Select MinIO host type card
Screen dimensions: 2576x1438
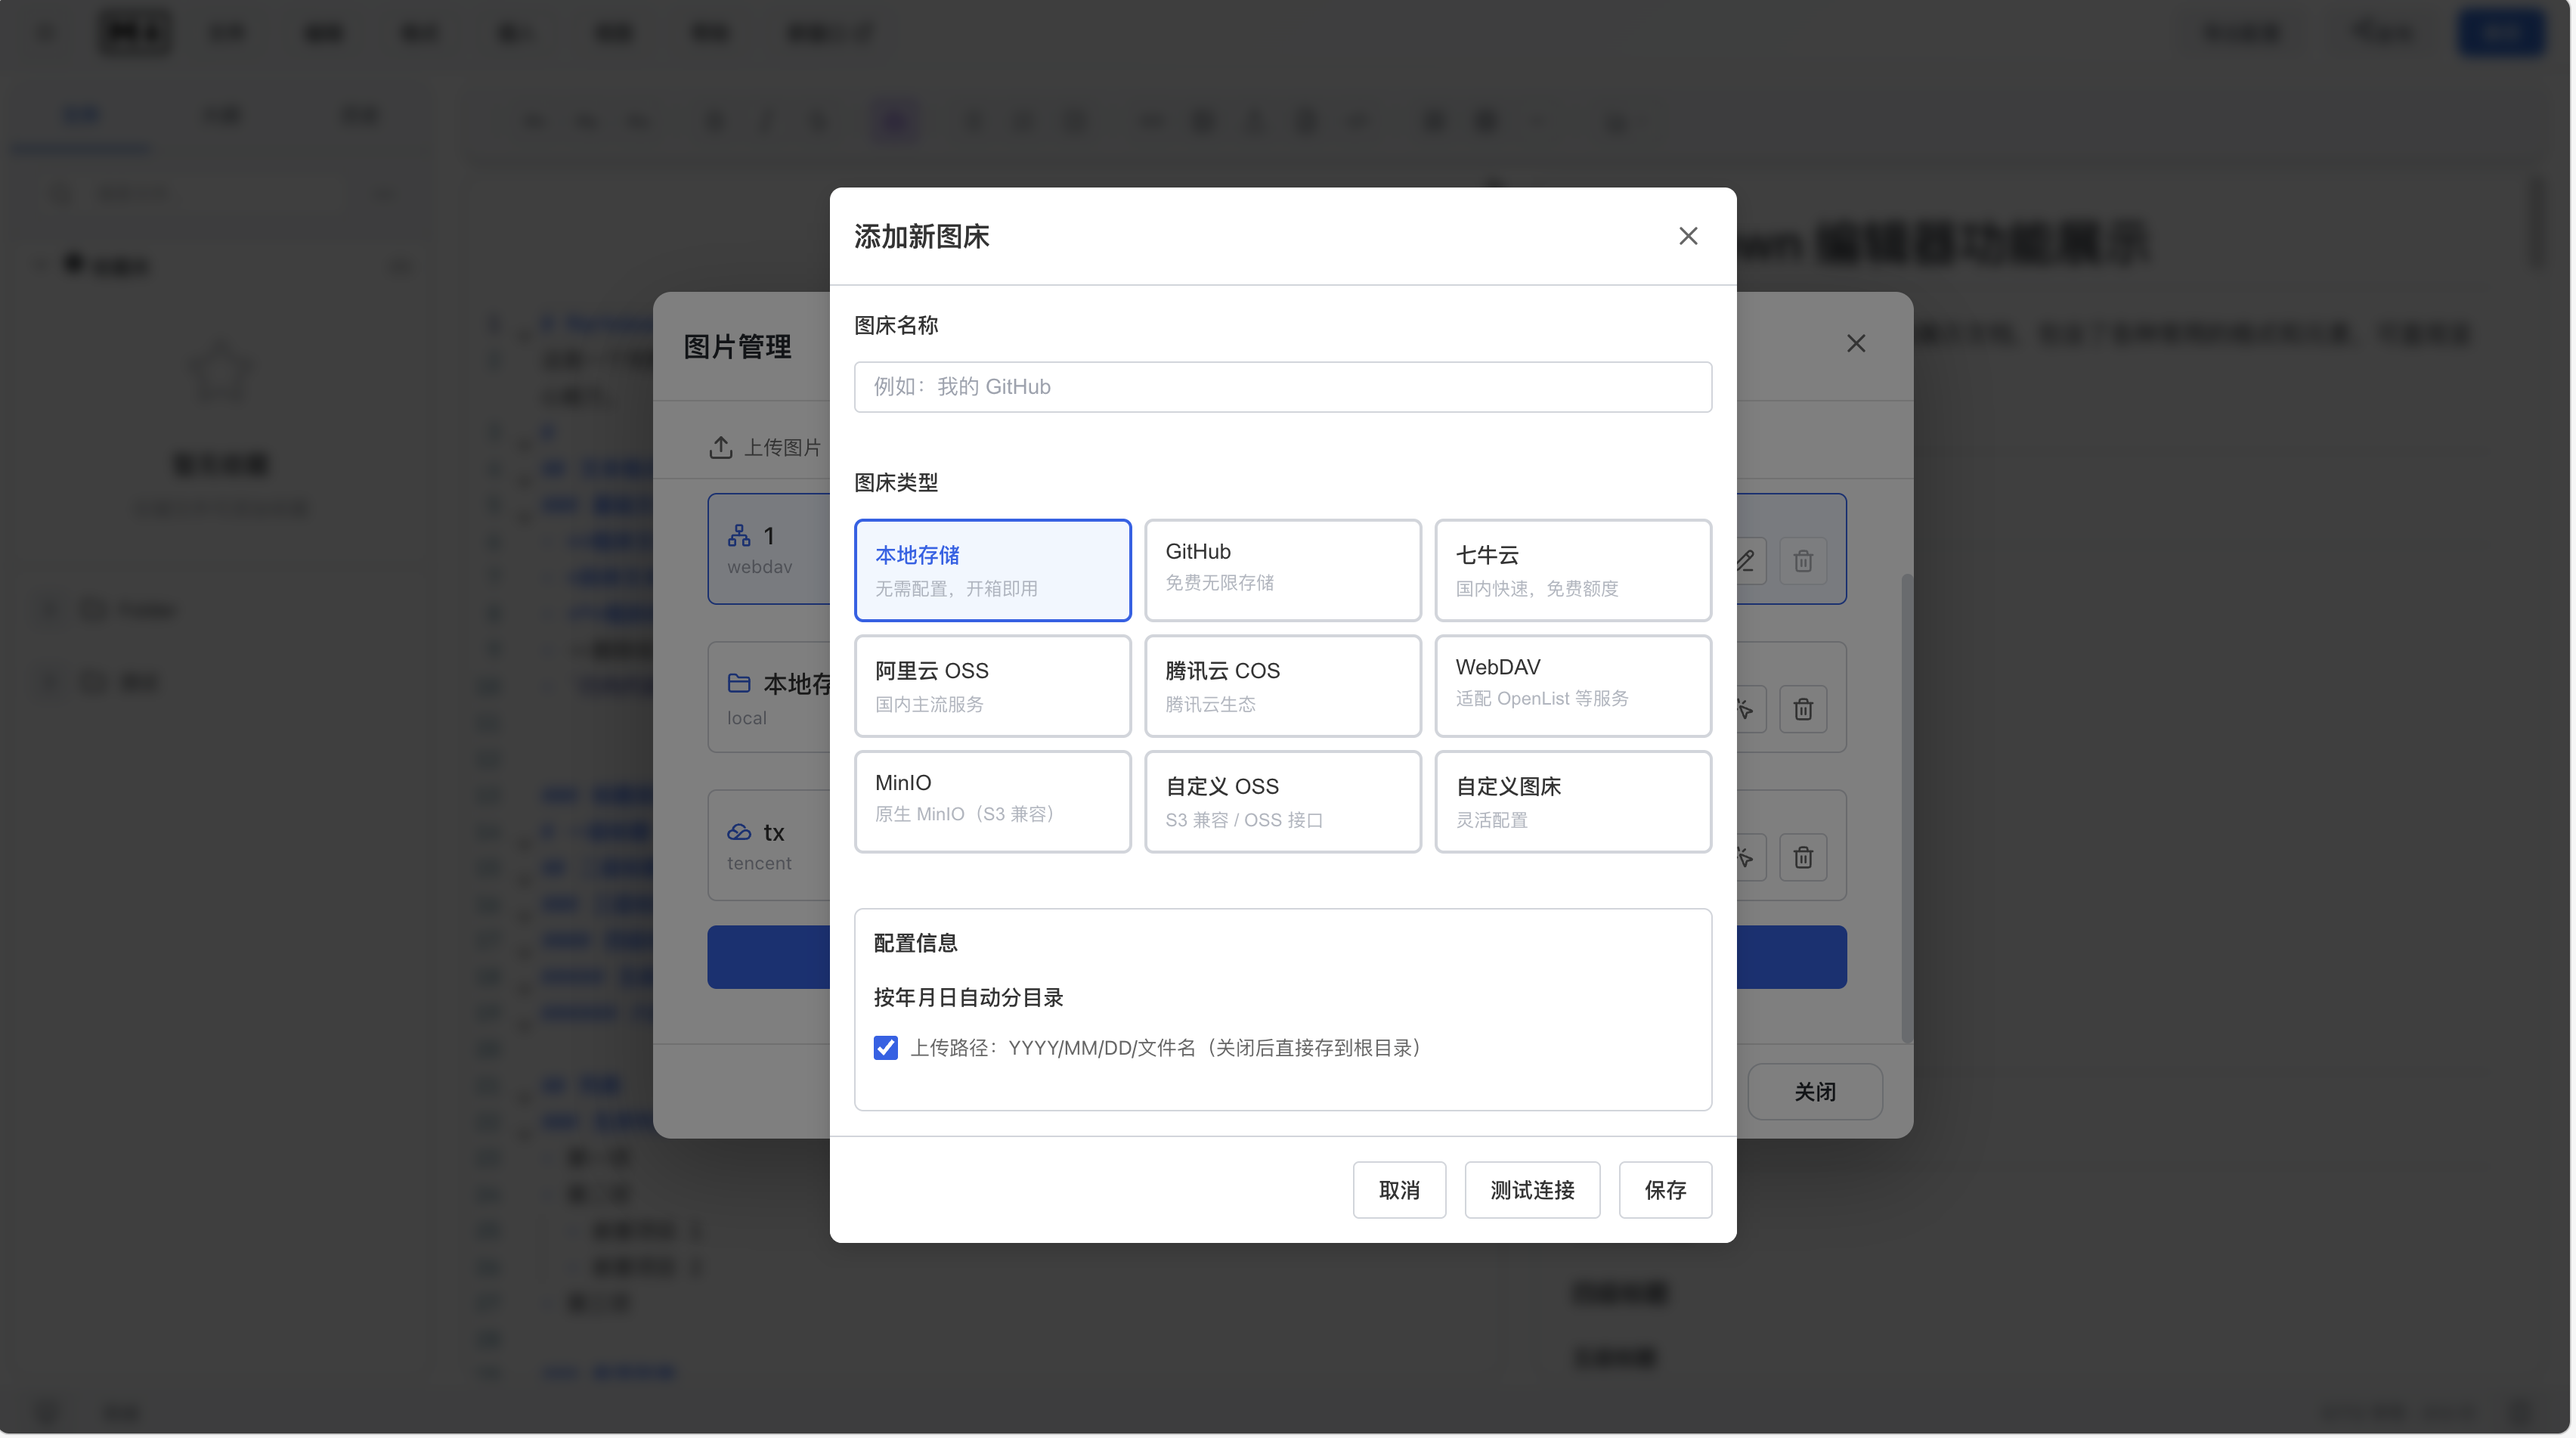tap(992, 801)
